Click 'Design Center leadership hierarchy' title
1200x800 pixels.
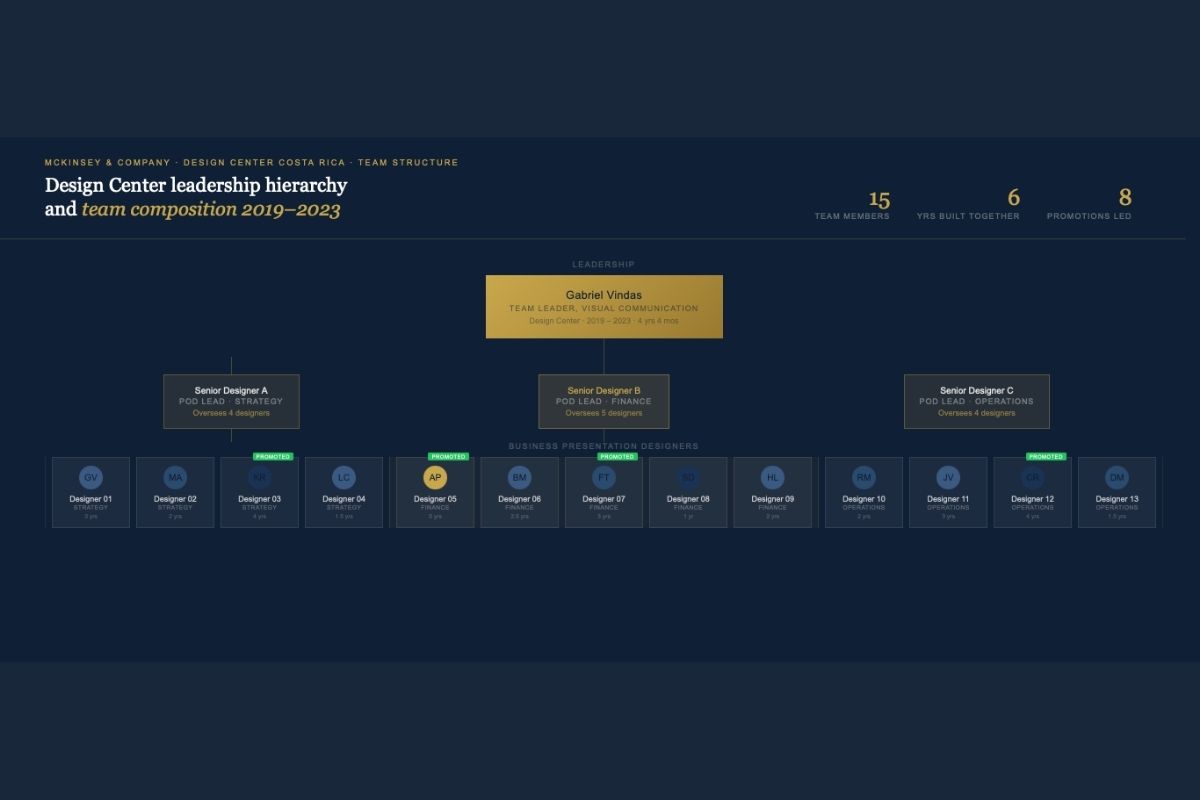[x=196, y=185]
